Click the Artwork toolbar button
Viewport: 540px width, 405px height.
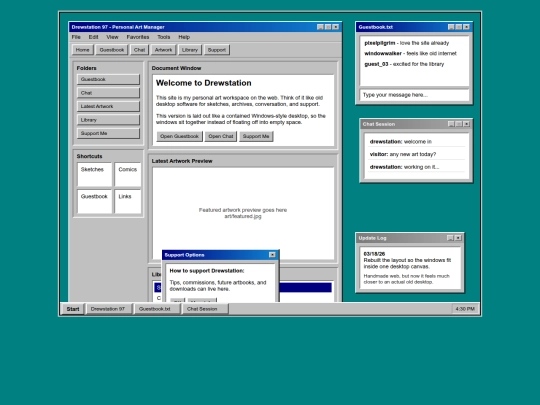click(x=163, y=50)
